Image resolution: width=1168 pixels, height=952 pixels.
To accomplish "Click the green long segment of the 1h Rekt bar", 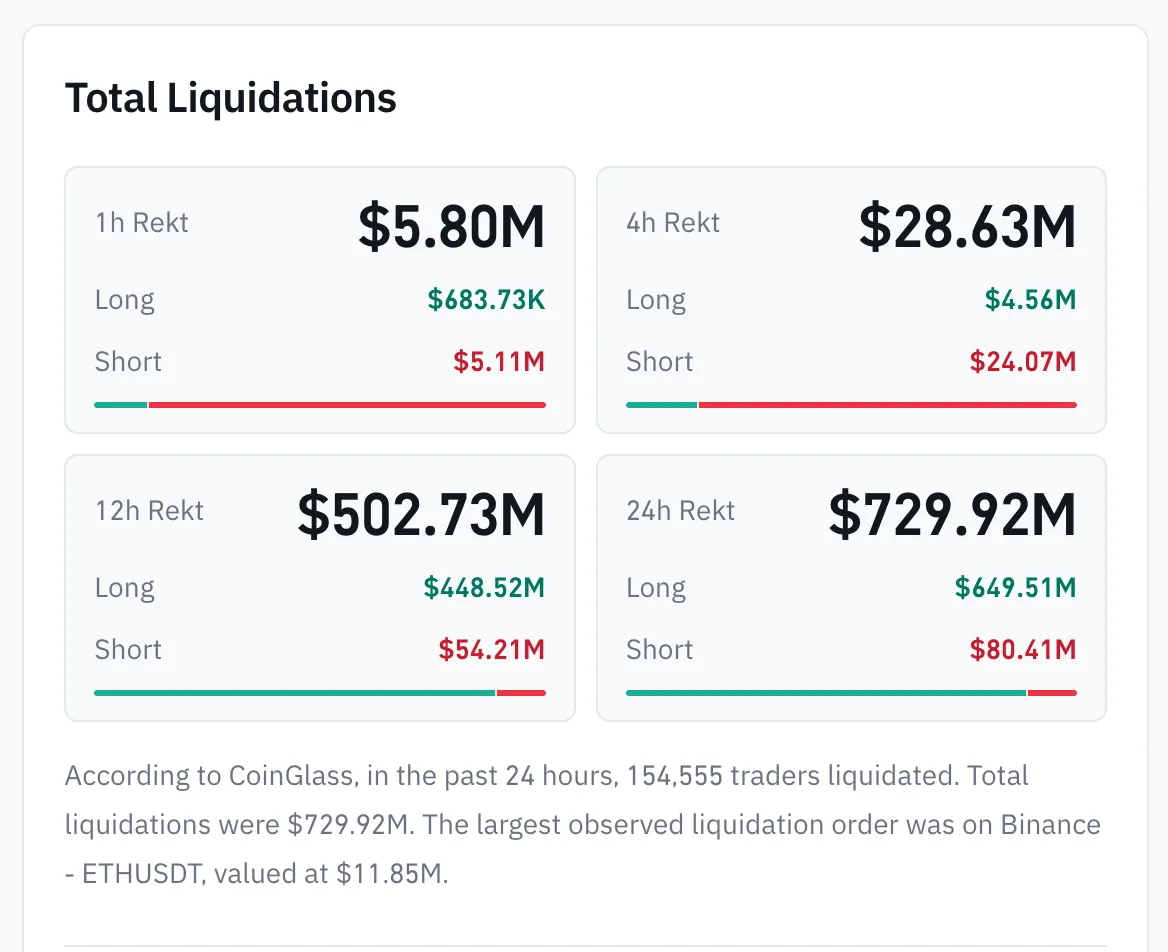I will [121, 404].
